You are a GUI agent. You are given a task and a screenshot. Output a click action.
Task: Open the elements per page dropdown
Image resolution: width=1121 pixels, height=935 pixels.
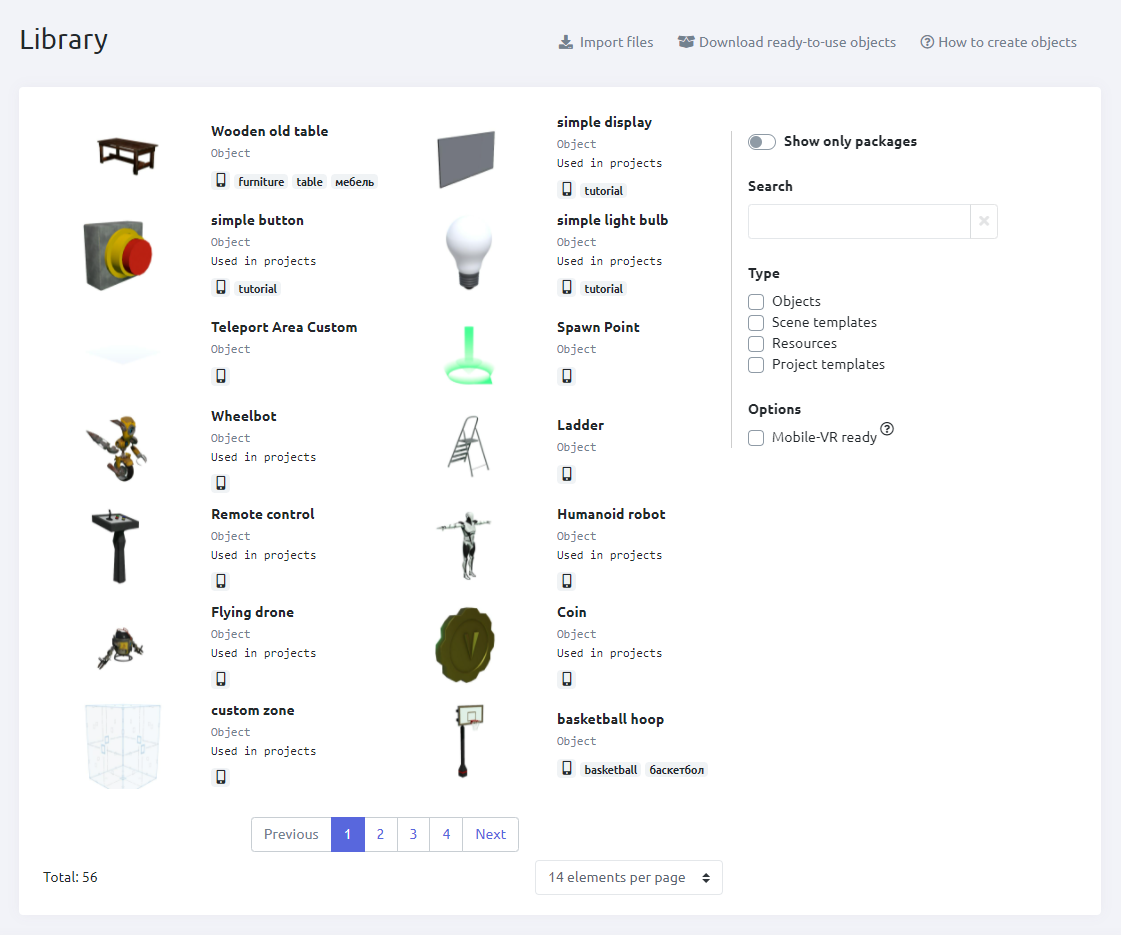pyautogui.click(x=628, y=877)
